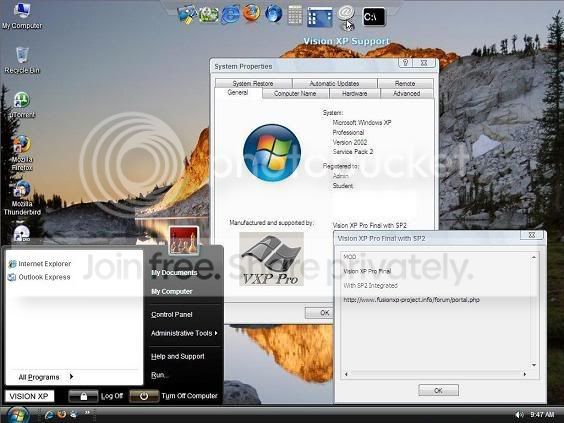Viewport: 564px width, 423px height.
Task: Launch Mozilla Firefox desktop shortcut
Action: click(x=22, y=153)
